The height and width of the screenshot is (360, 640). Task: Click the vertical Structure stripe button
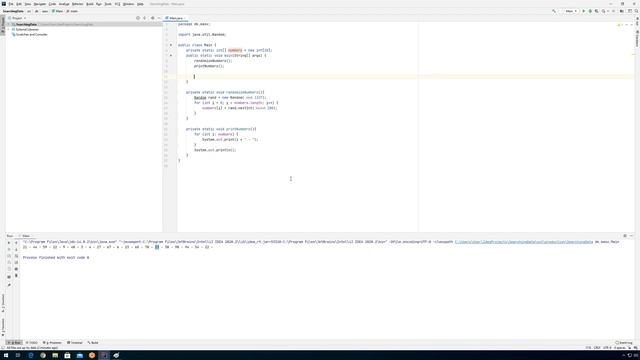[x=2, y=302]
